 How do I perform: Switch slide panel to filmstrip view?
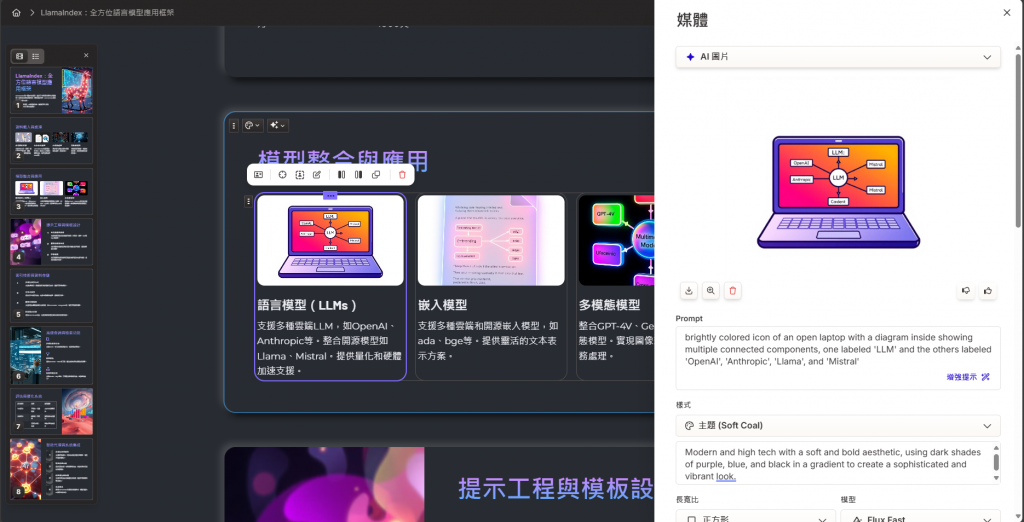coord(20,56)
